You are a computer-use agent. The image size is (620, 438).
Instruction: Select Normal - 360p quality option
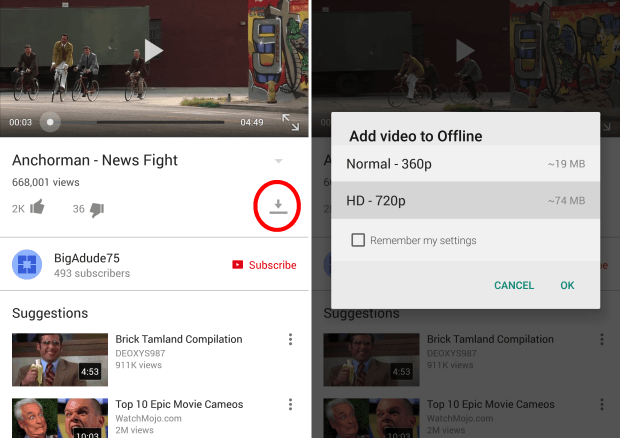point(465,164)
